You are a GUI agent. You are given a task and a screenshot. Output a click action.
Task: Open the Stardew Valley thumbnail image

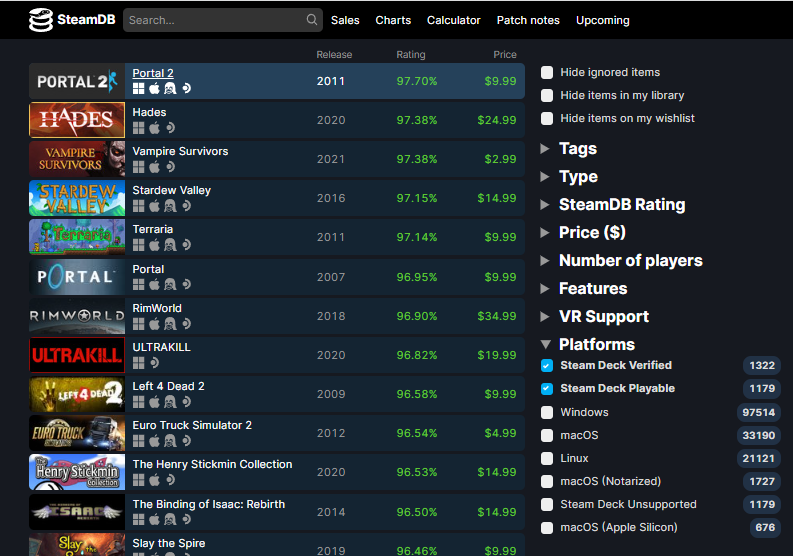[x=77, y=198]
